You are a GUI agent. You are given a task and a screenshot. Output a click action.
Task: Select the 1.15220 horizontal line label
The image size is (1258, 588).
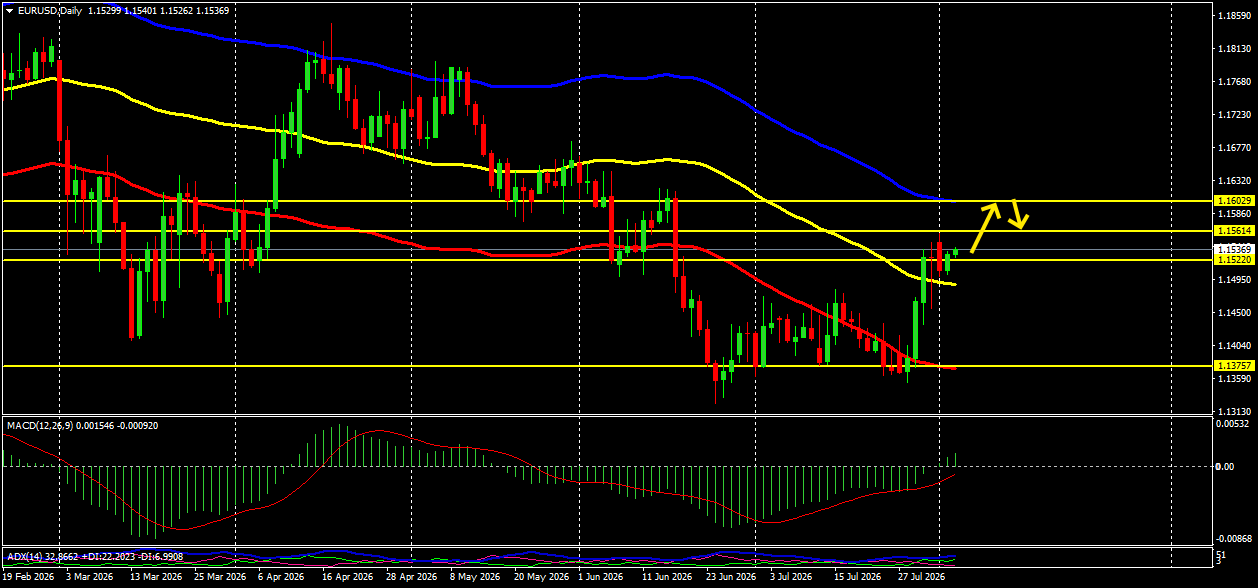1234,260
